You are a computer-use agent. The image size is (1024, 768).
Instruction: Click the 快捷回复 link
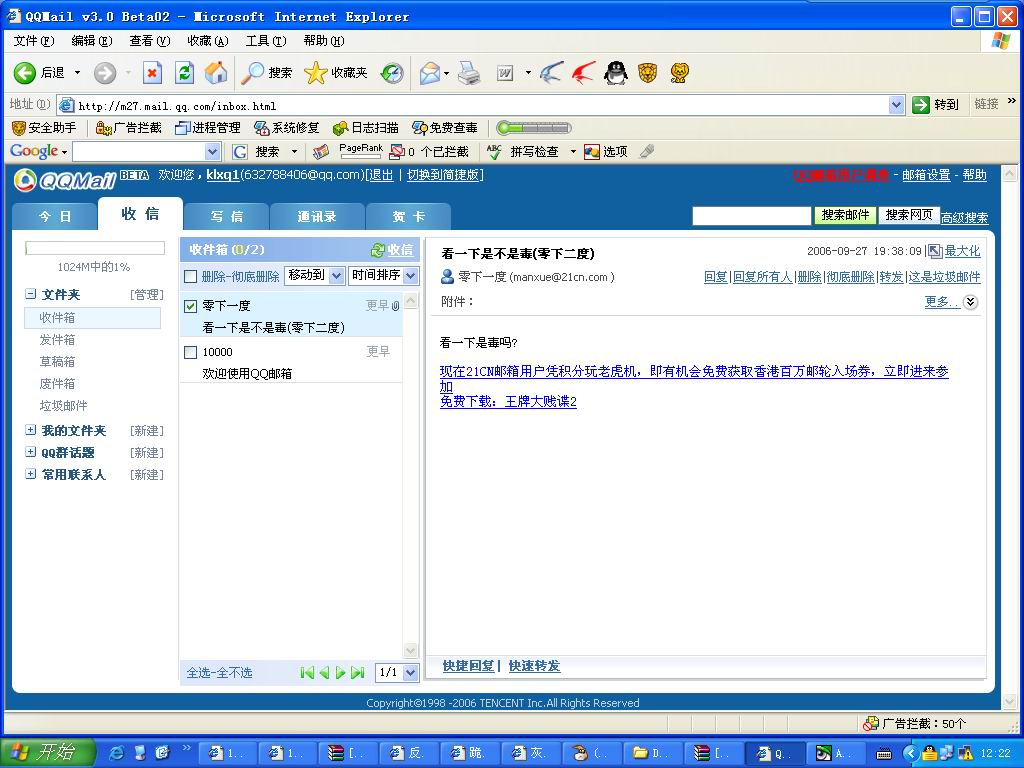click(468, 666)
